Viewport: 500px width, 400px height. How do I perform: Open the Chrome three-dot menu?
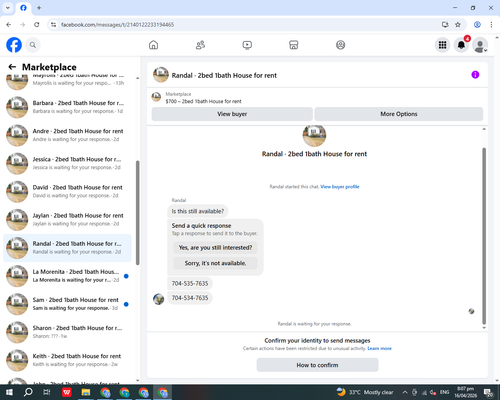(x=491, y=25)
